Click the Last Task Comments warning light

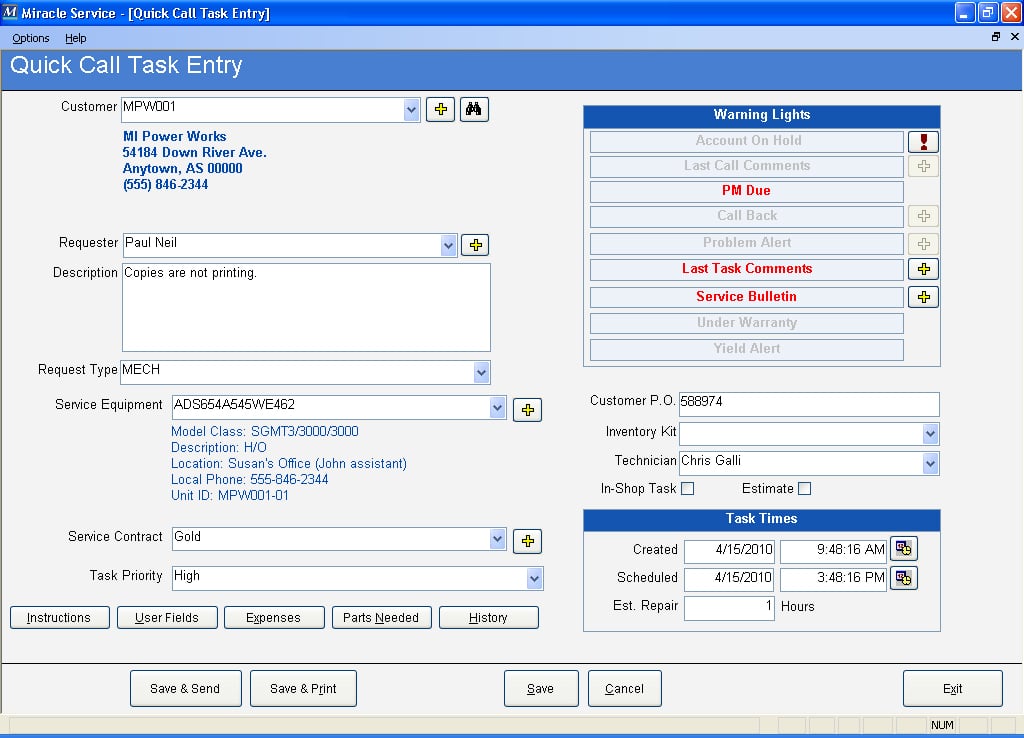[746, 269]
